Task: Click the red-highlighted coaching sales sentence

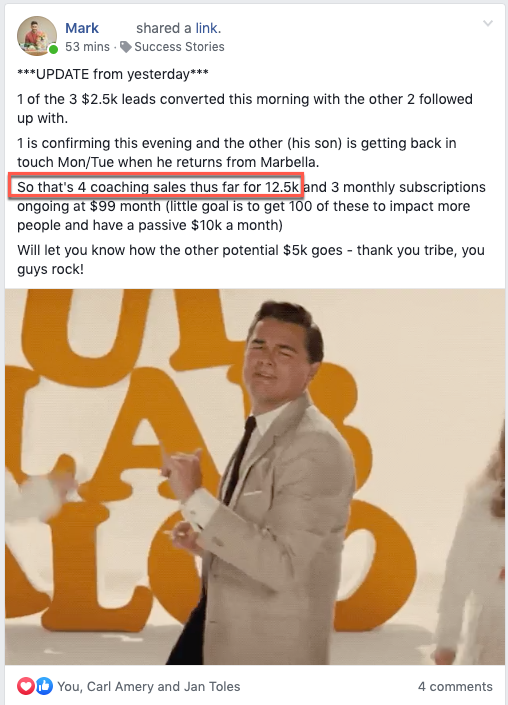Action: pos(156,187)
